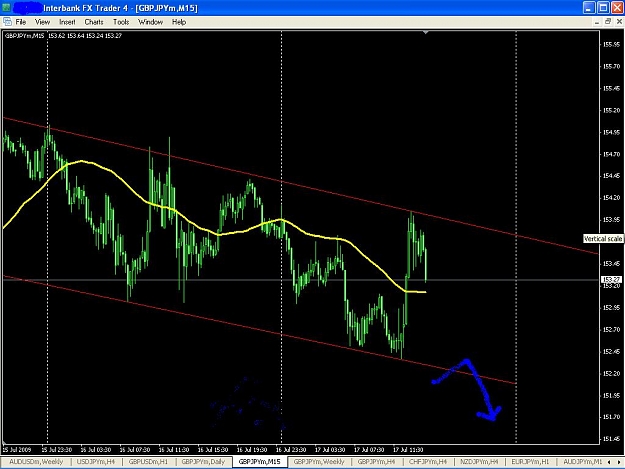Click the 155.20 price scale label
625x469 pixels.
(612, 110)
